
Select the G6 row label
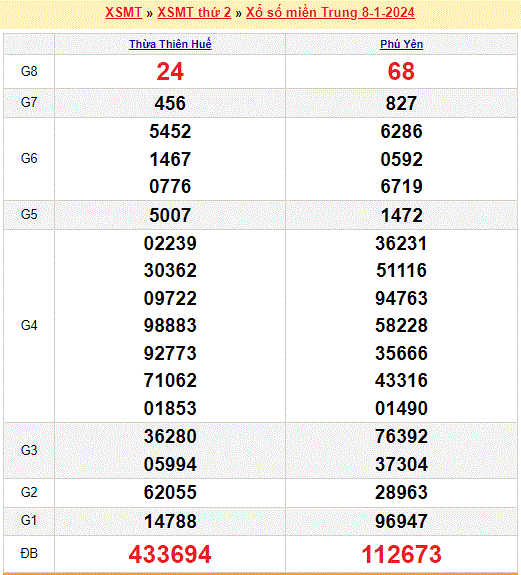29,158
